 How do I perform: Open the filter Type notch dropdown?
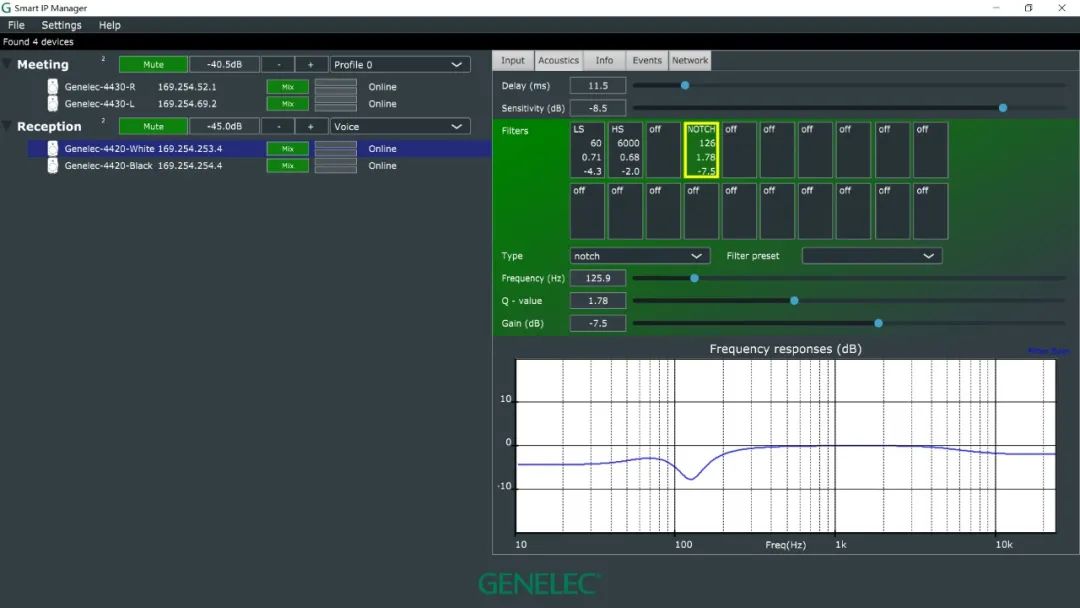tap(639, 255)
